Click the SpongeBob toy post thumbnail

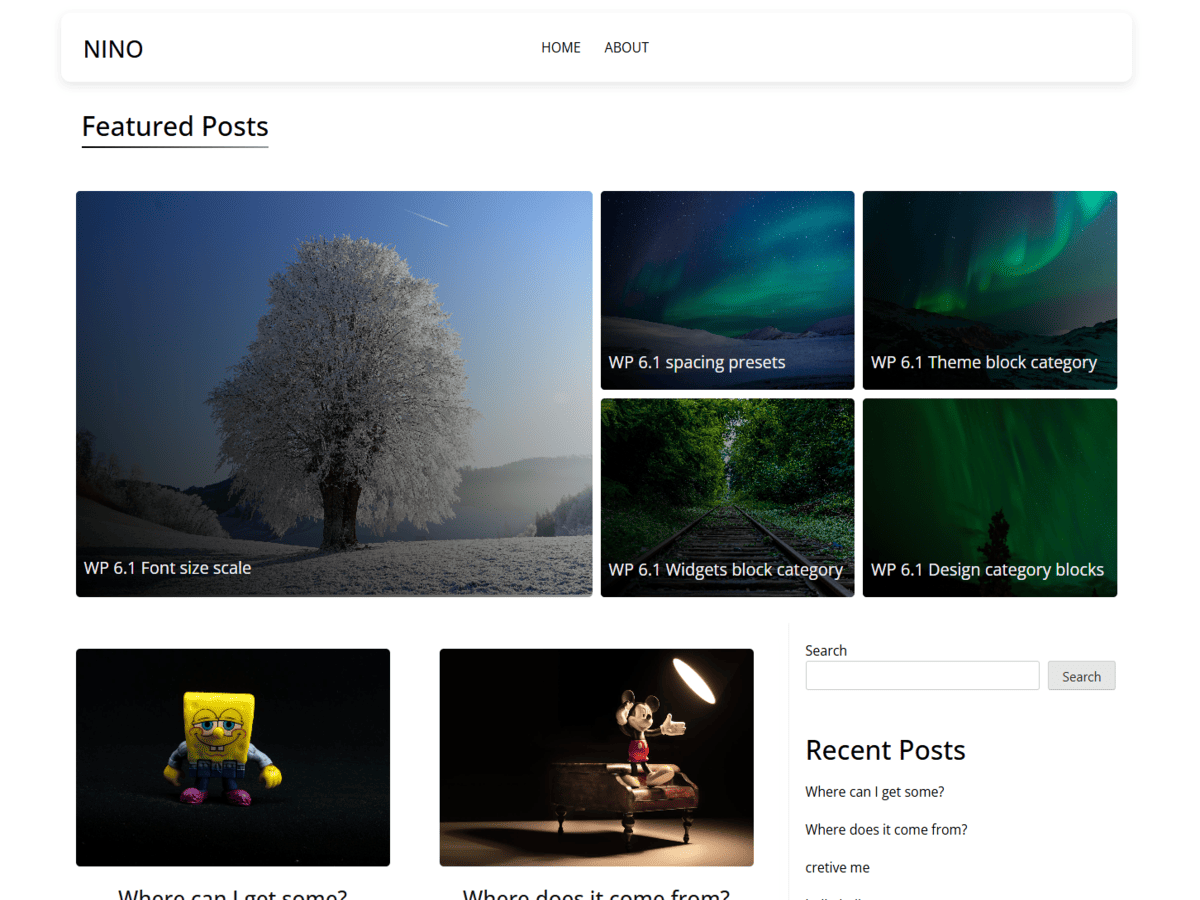tap(233, 757)
